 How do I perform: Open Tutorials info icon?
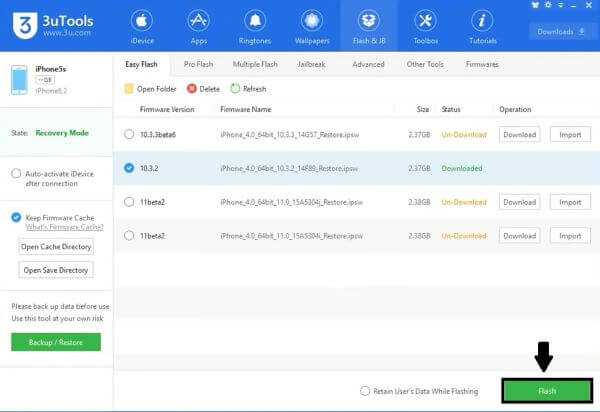coord(482,22)
